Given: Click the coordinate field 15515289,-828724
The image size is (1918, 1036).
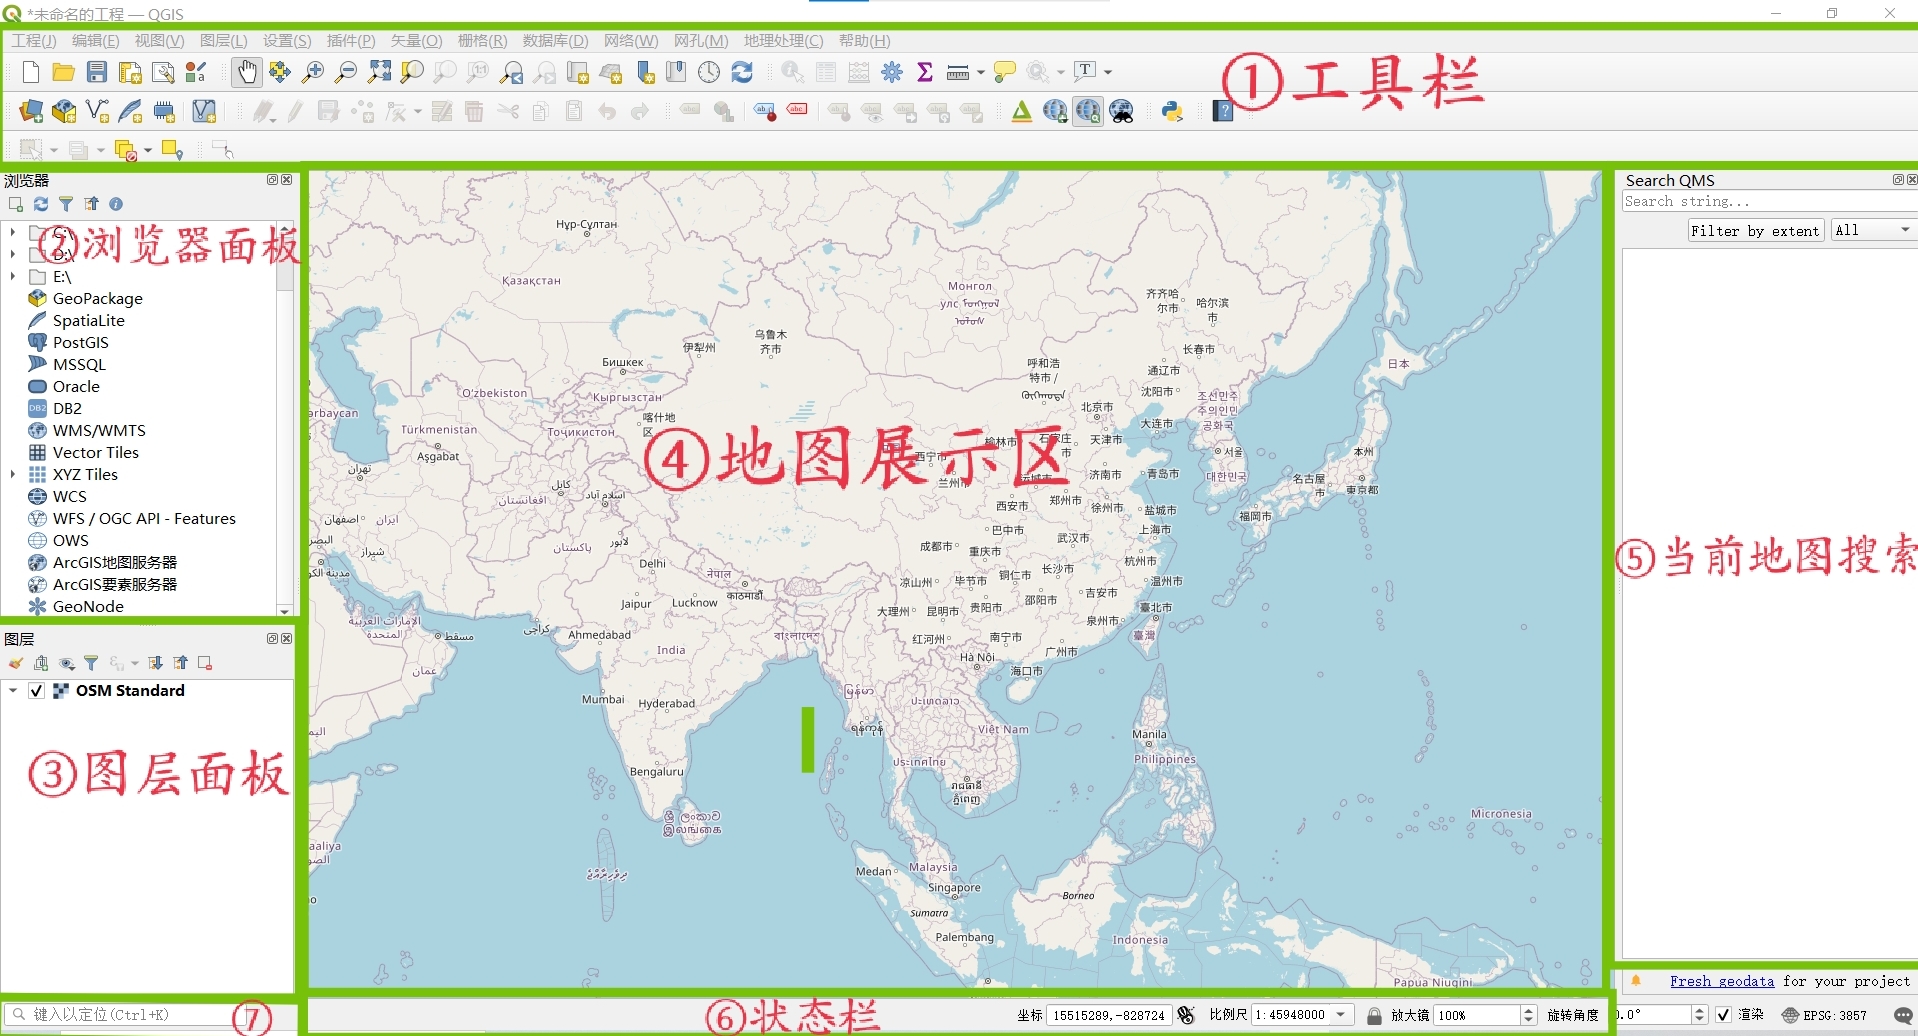Looking at the screenshot, I should (x=1108, y=1015).
